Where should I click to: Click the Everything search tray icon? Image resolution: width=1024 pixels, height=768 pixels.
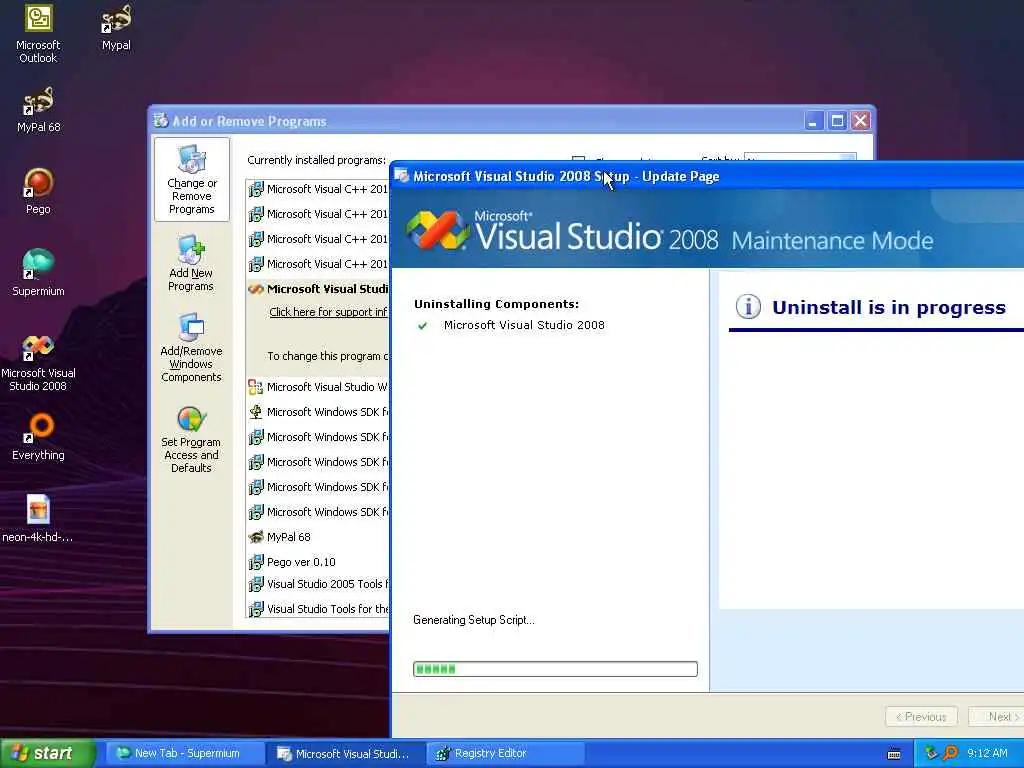click(x=950, y=754)
